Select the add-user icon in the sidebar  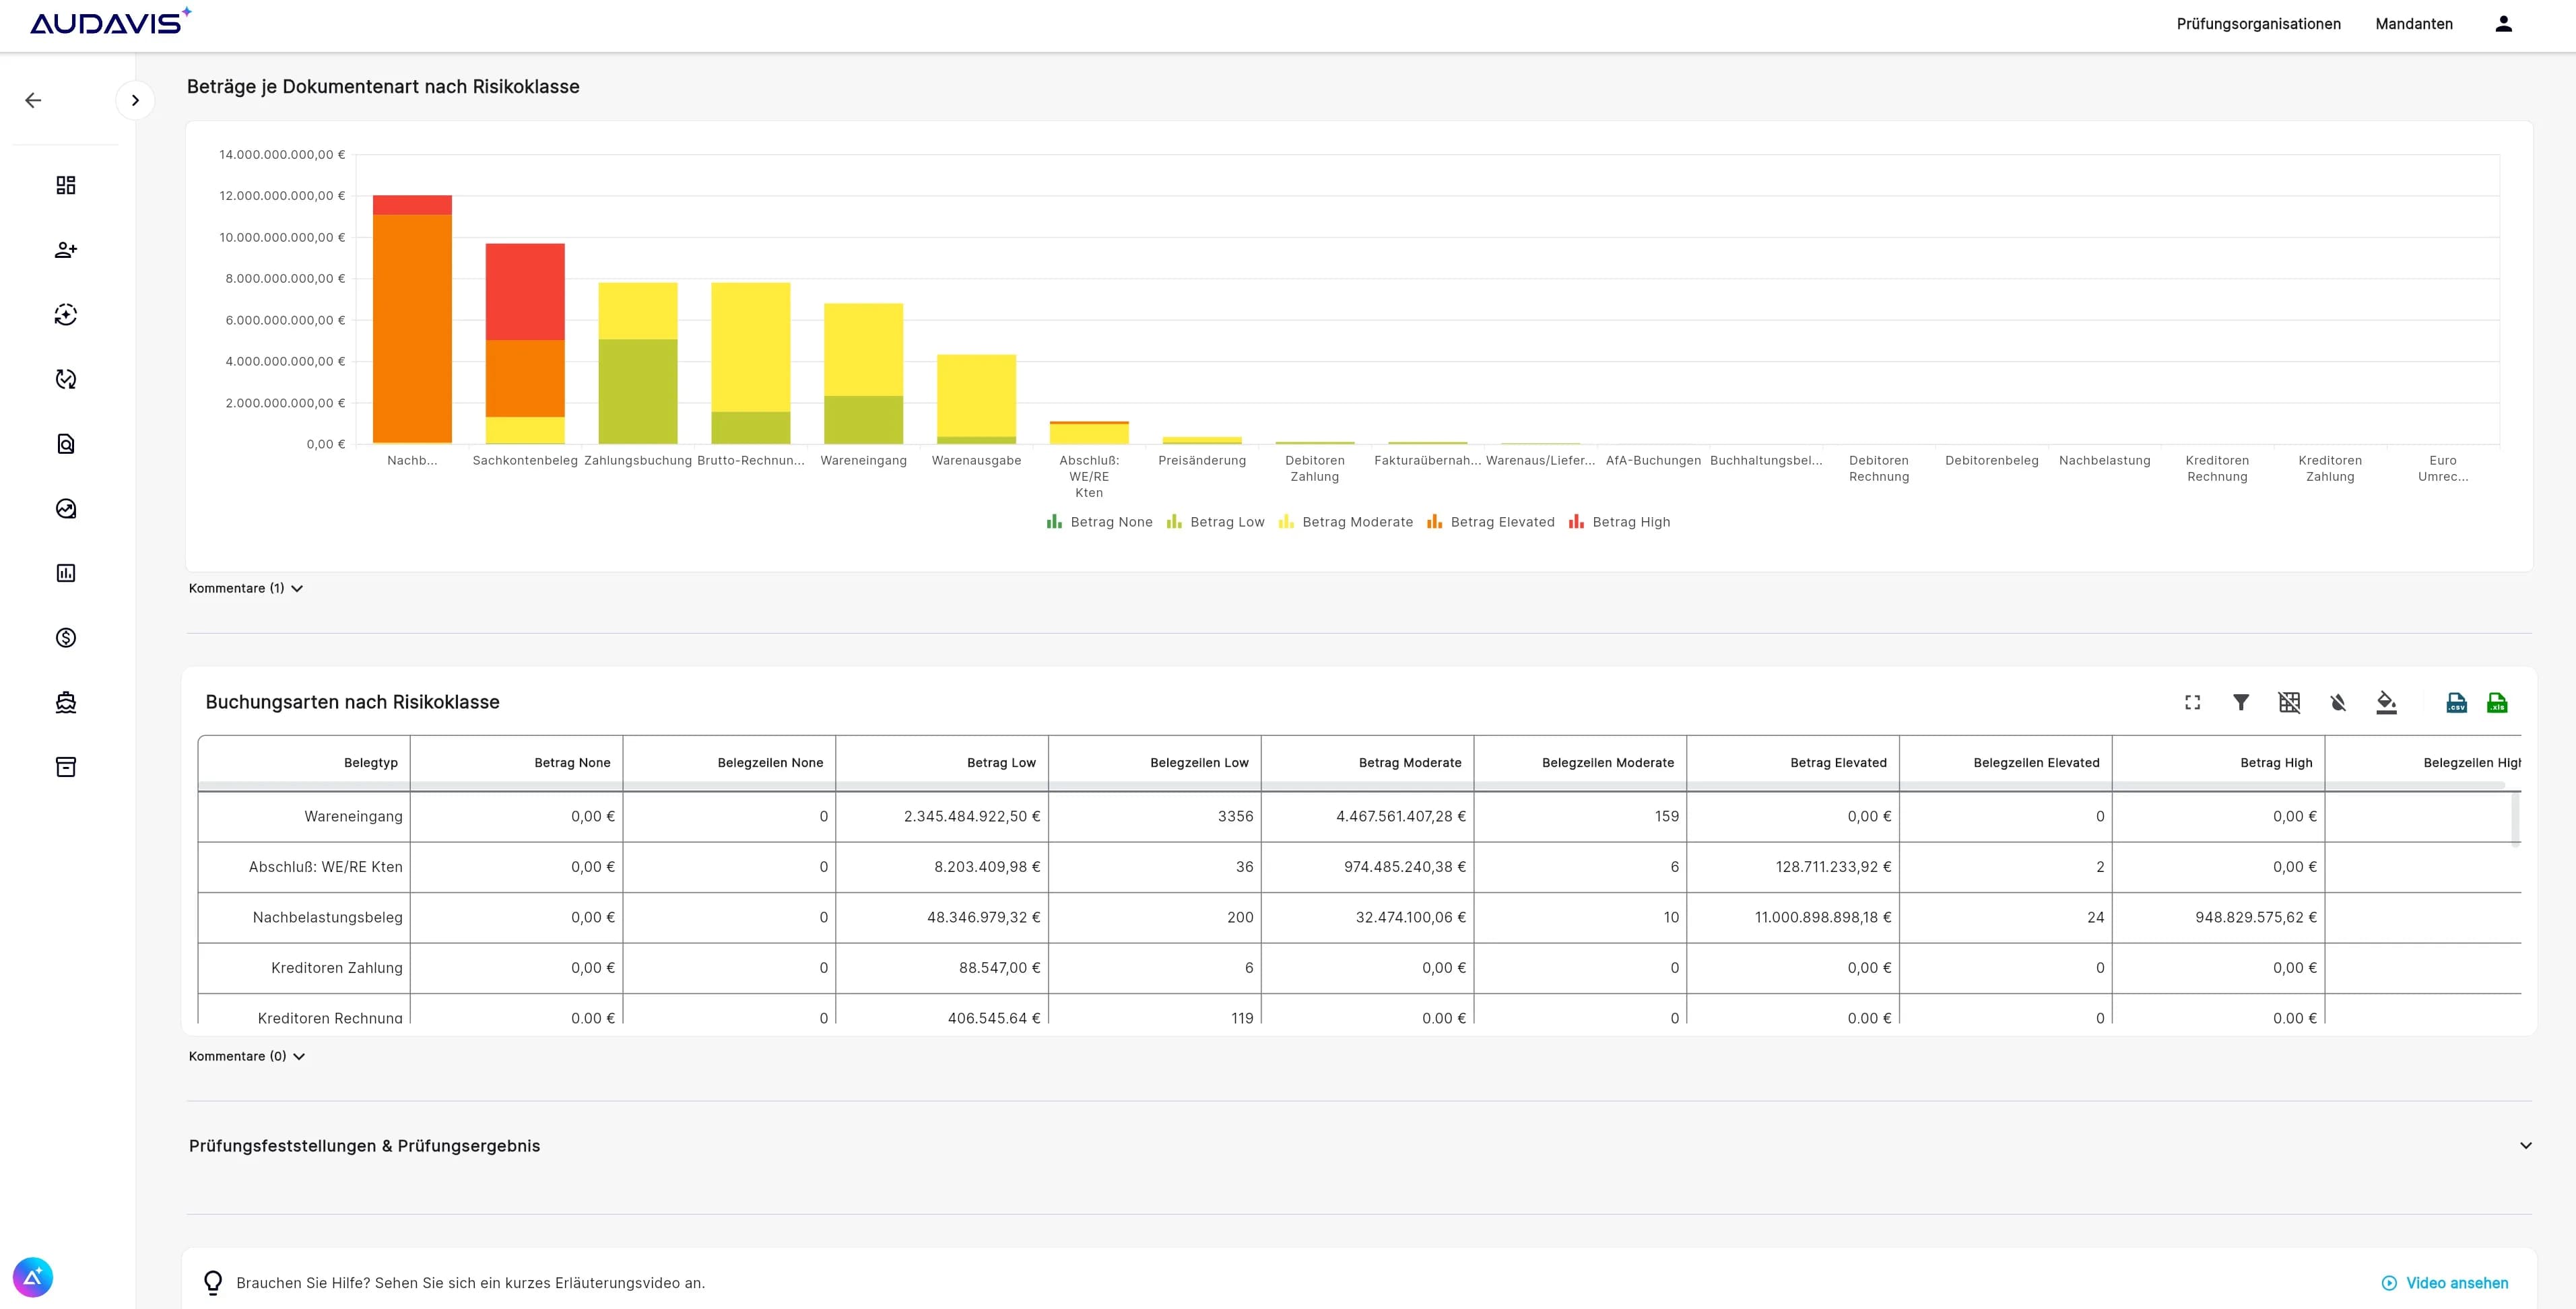click(x=66, y=249)
